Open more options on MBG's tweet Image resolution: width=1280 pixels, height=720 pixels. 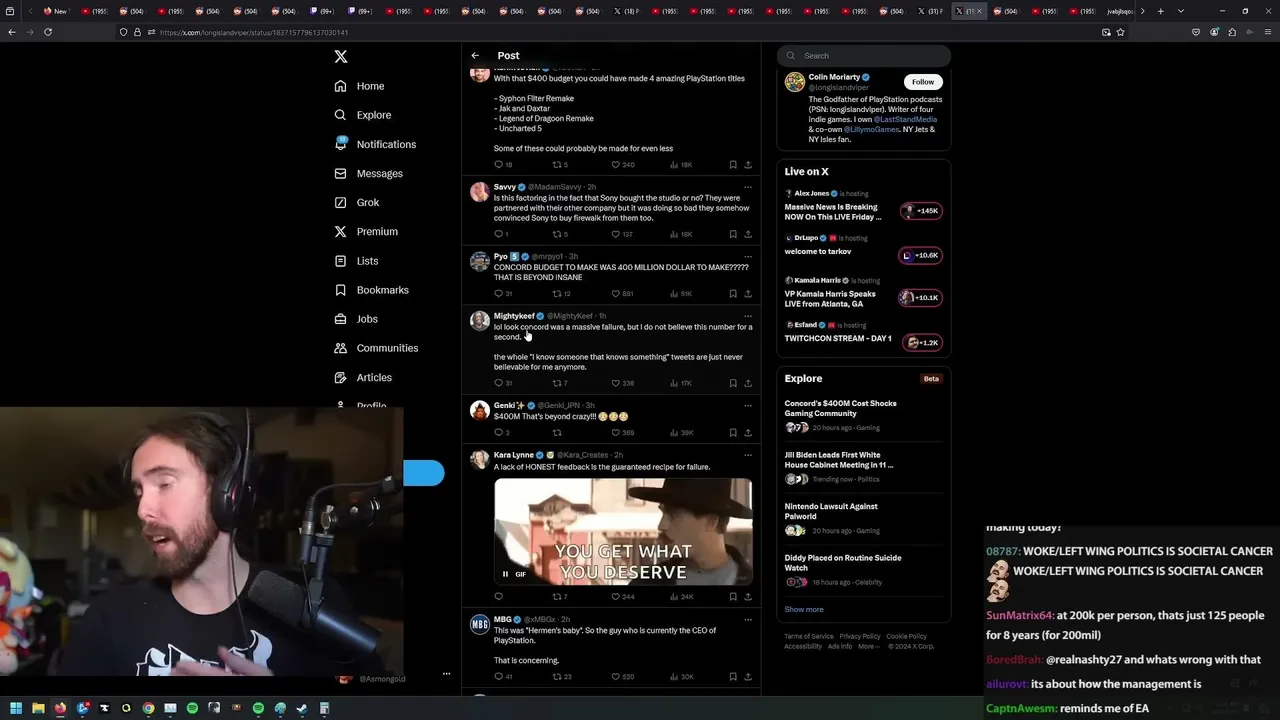click(x=747, y=620)
